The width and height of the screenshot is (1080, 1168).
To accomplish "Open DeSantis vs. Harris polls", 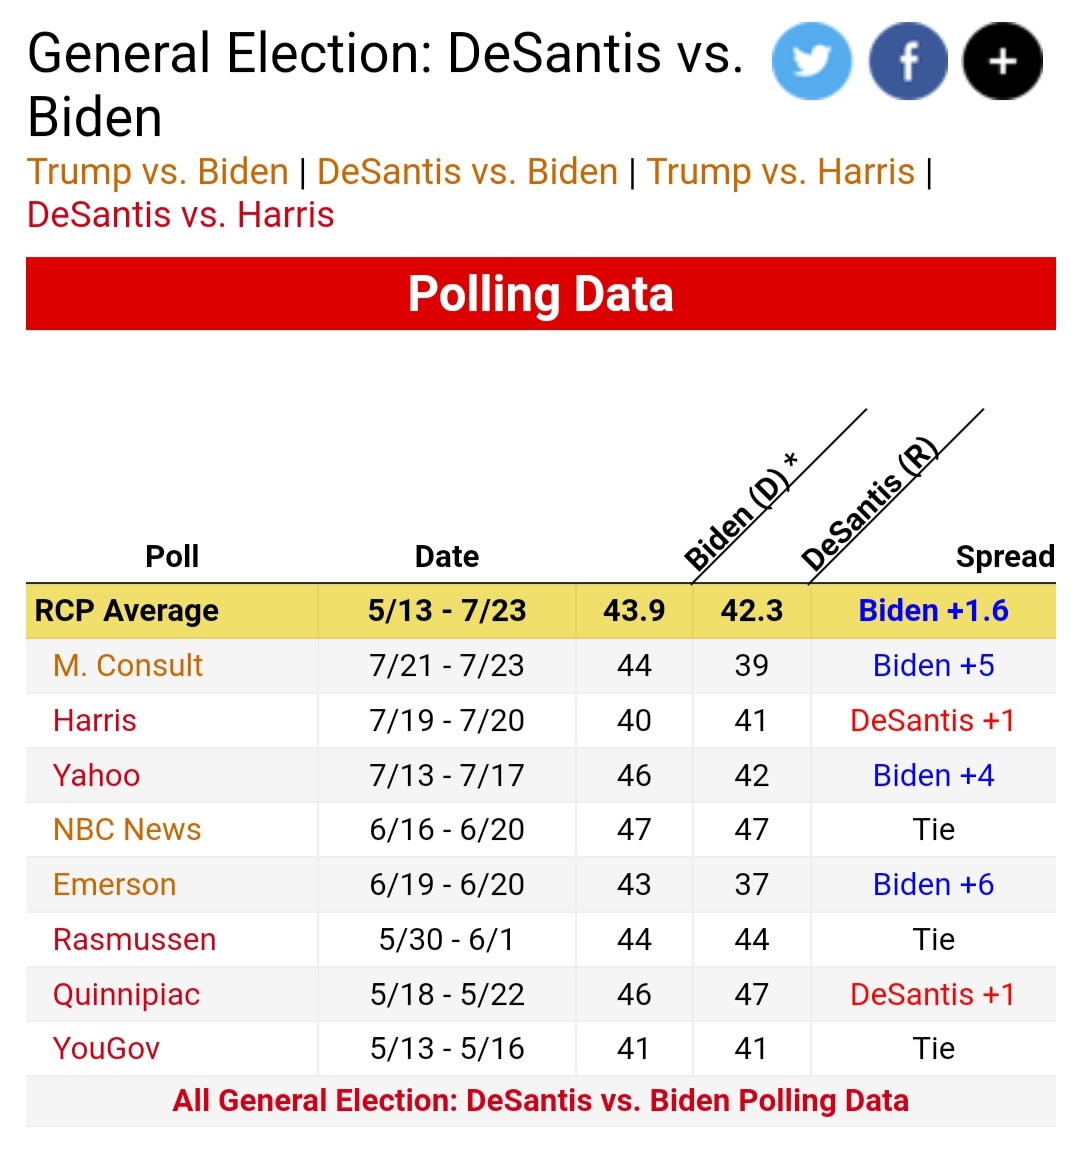I will [x=181, y=215].
